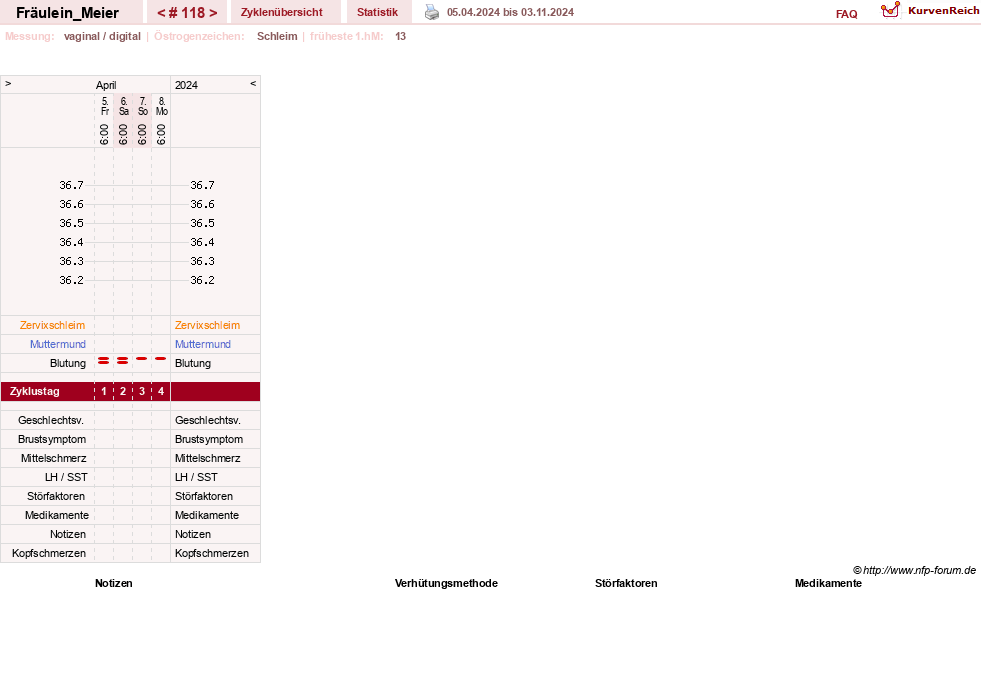Click the vaginal / digital measurement value
The width and height of the screenshot is (981, 682).
point(102,36)
